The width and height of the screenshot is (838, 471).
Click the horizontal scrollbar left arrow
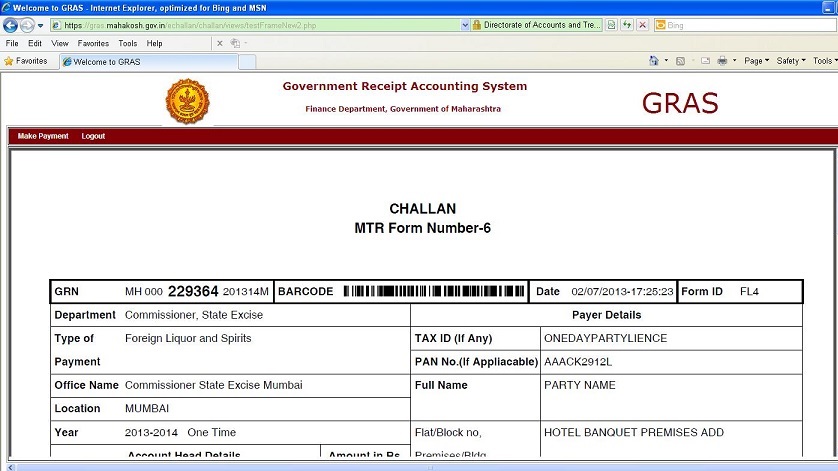(10, 467)
